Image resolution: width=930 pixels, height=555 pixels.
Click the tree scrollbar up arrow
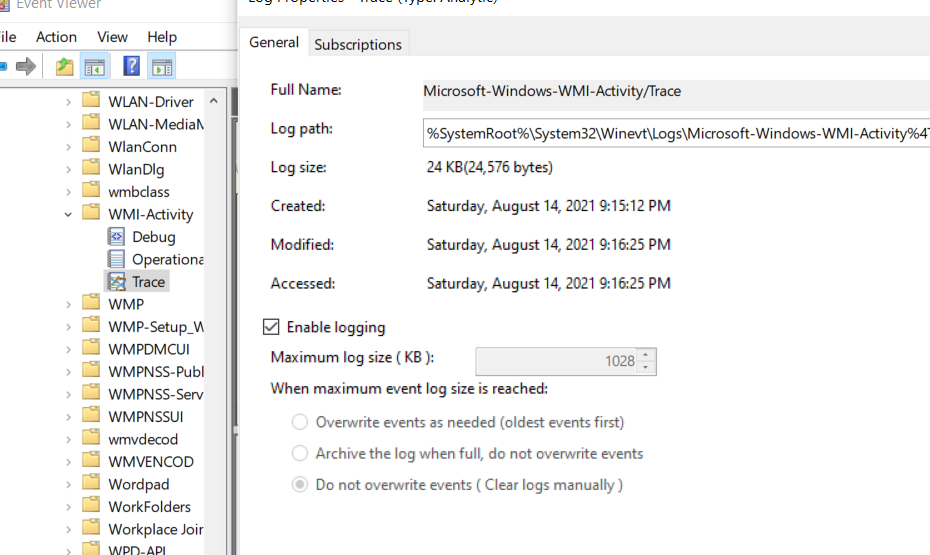pyautogui.click(x=214, y=101)
